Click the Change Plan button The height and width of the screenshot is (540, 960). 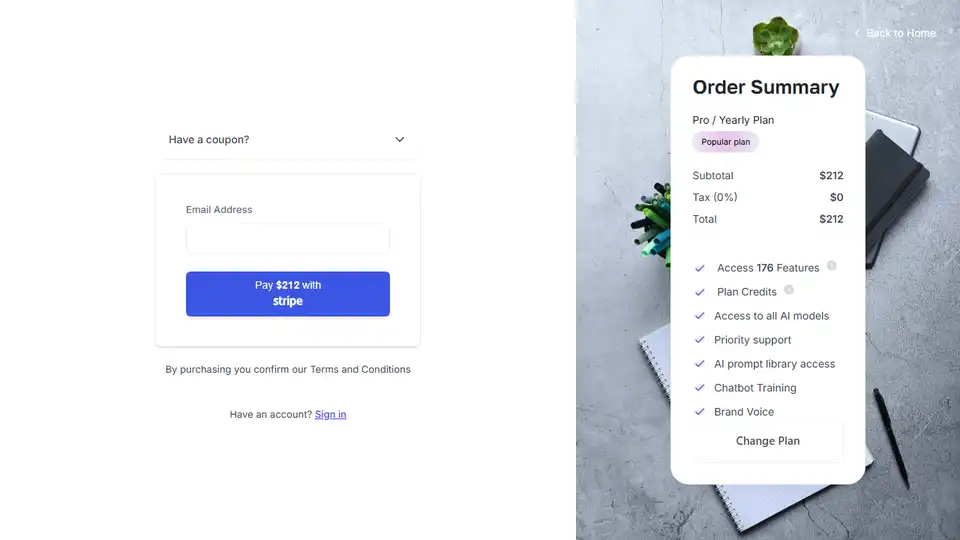tap(768, 441)
